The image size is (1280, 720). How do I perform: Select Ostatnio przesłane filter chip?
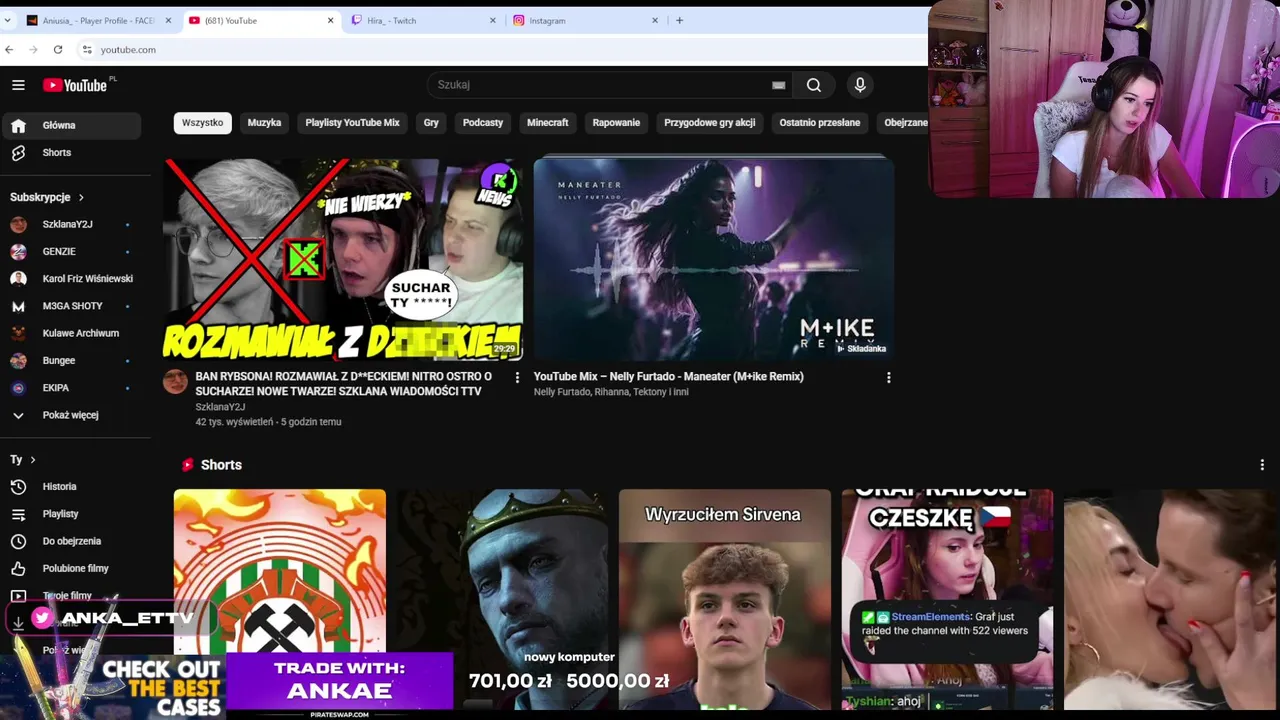coord(820,122)
